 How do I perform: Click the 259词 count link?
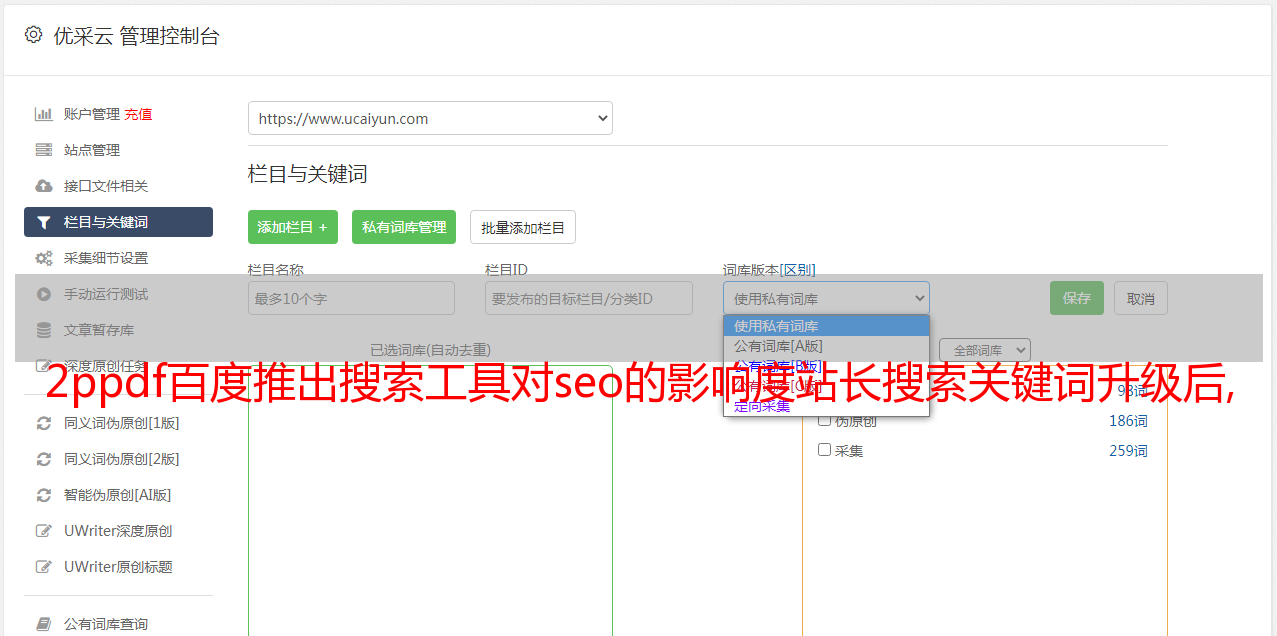coord(1128,451)
